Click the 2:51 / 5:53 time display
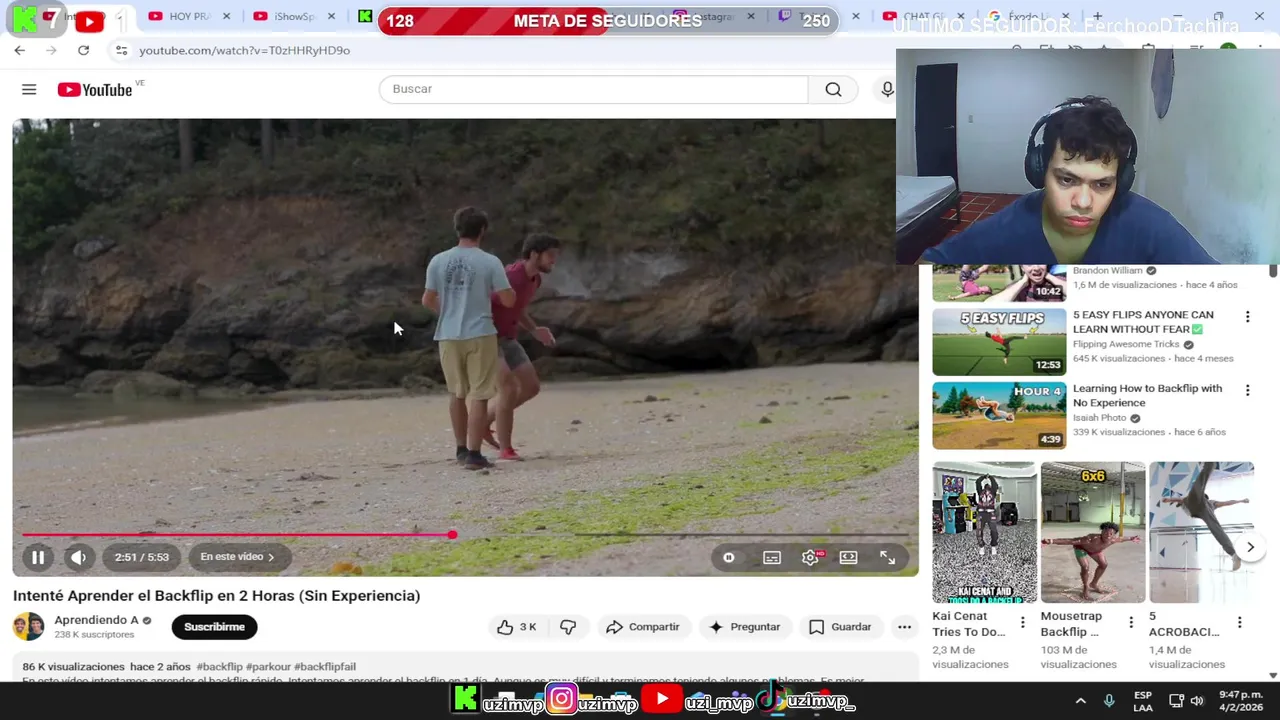The height and width of the screenshot is (720, 1280). pyautogui.click(x=141, y=557)
